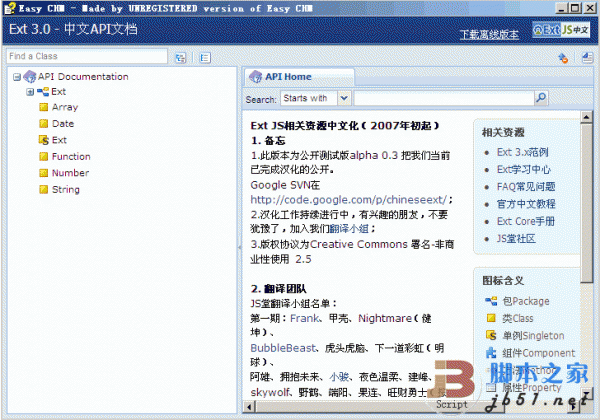Click the API Documentation root icon
600x420 pixels.
click(30, 77)
